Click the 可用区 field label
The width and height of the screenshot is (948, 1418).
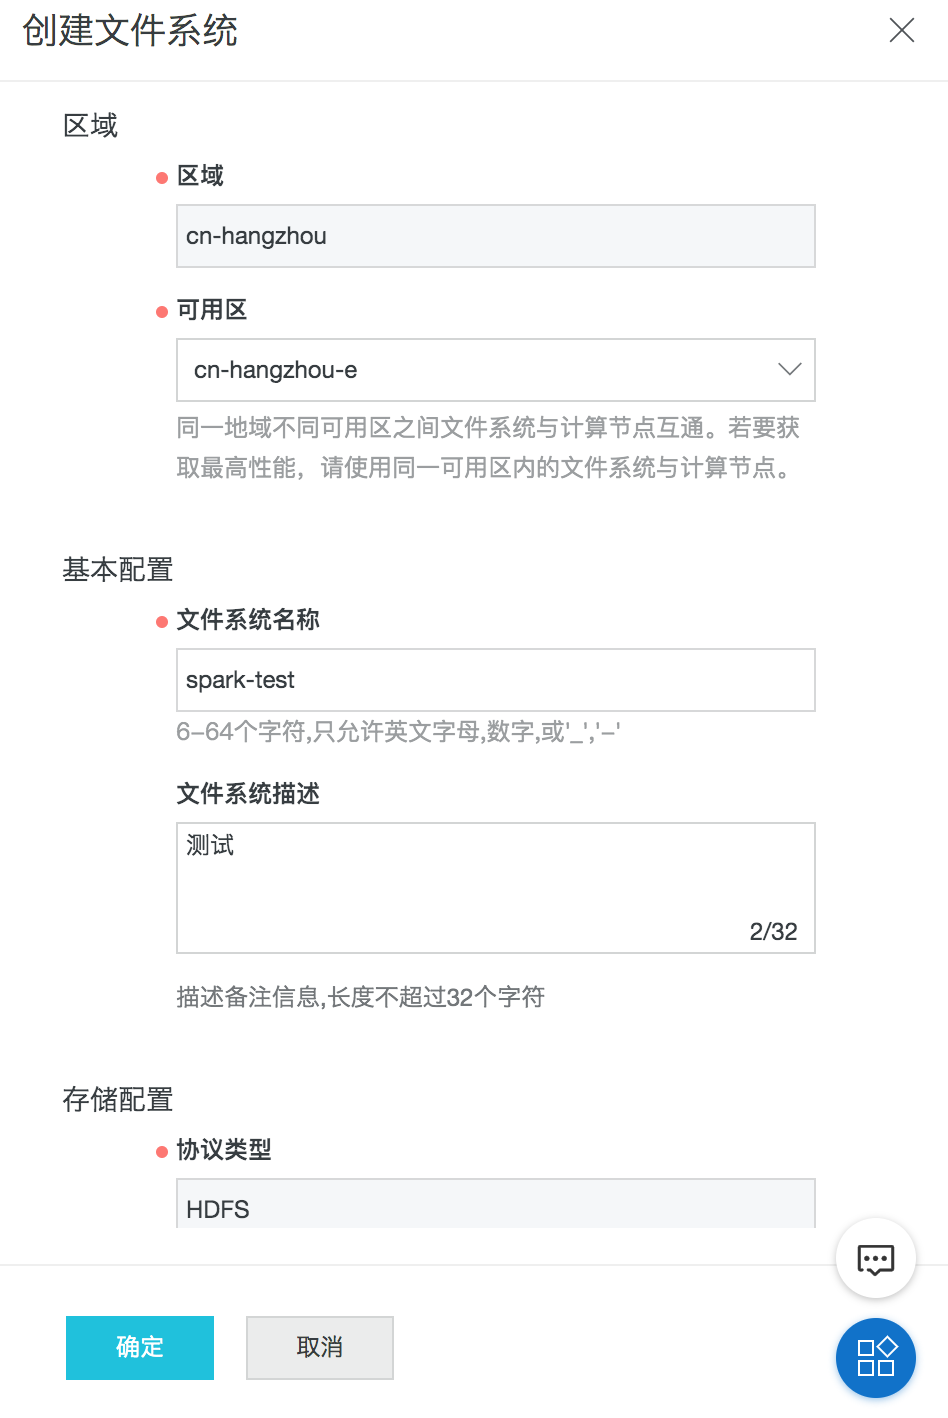212,310
